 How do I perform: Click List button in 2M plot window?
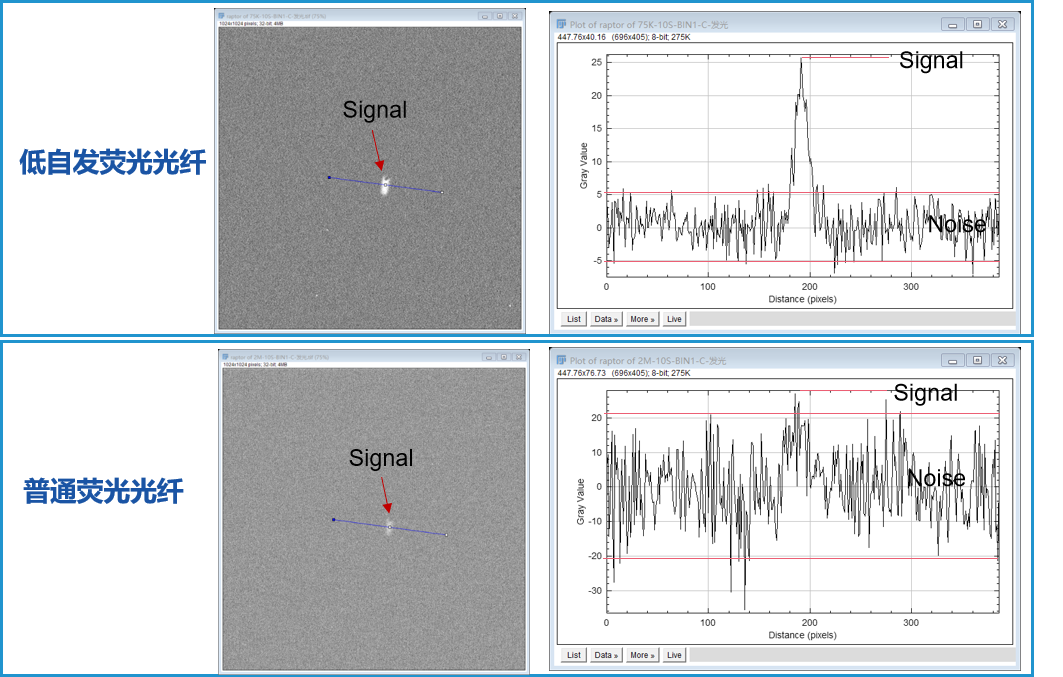[574, 655]
